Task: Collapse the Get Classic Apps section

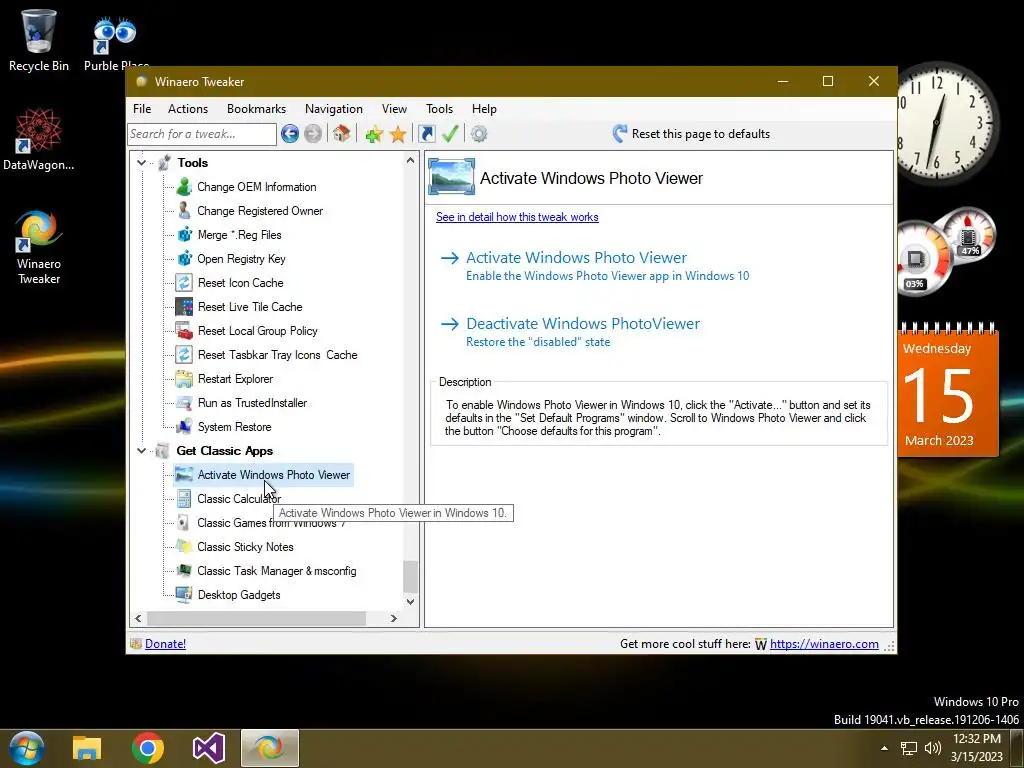Action: (142, 451)
